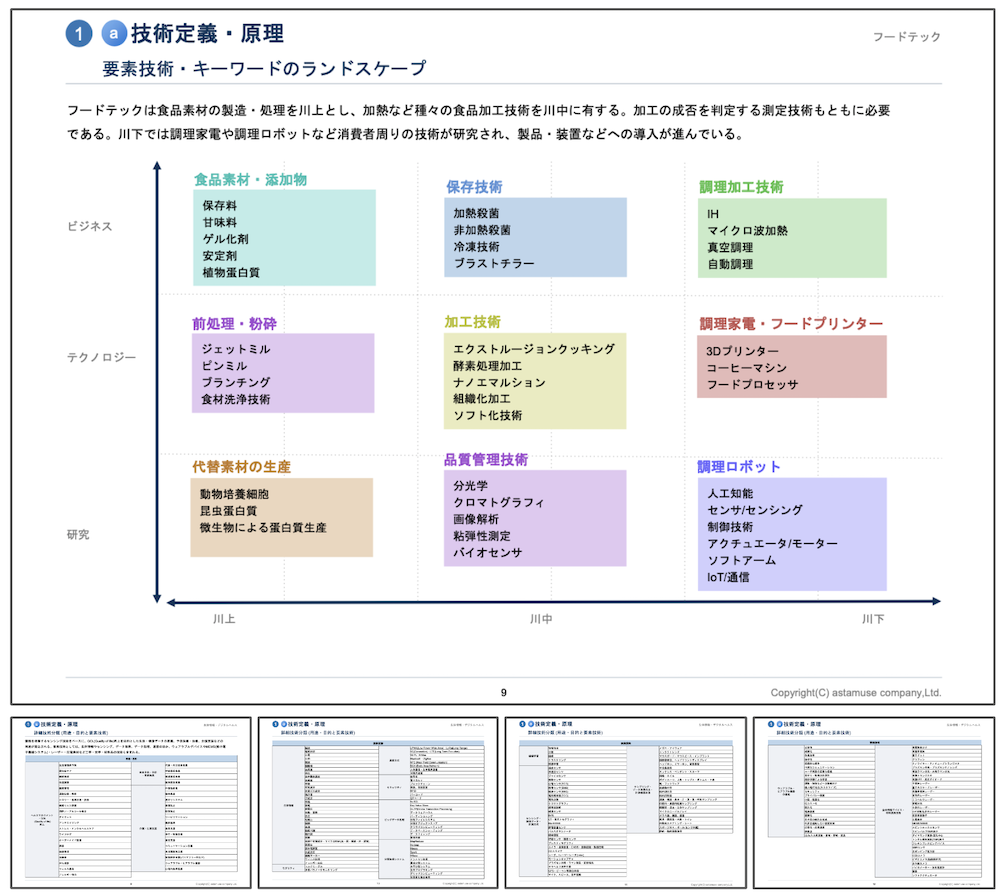
Task: Click the 調理加工技術 heading
Action: [x=741, y=187]
